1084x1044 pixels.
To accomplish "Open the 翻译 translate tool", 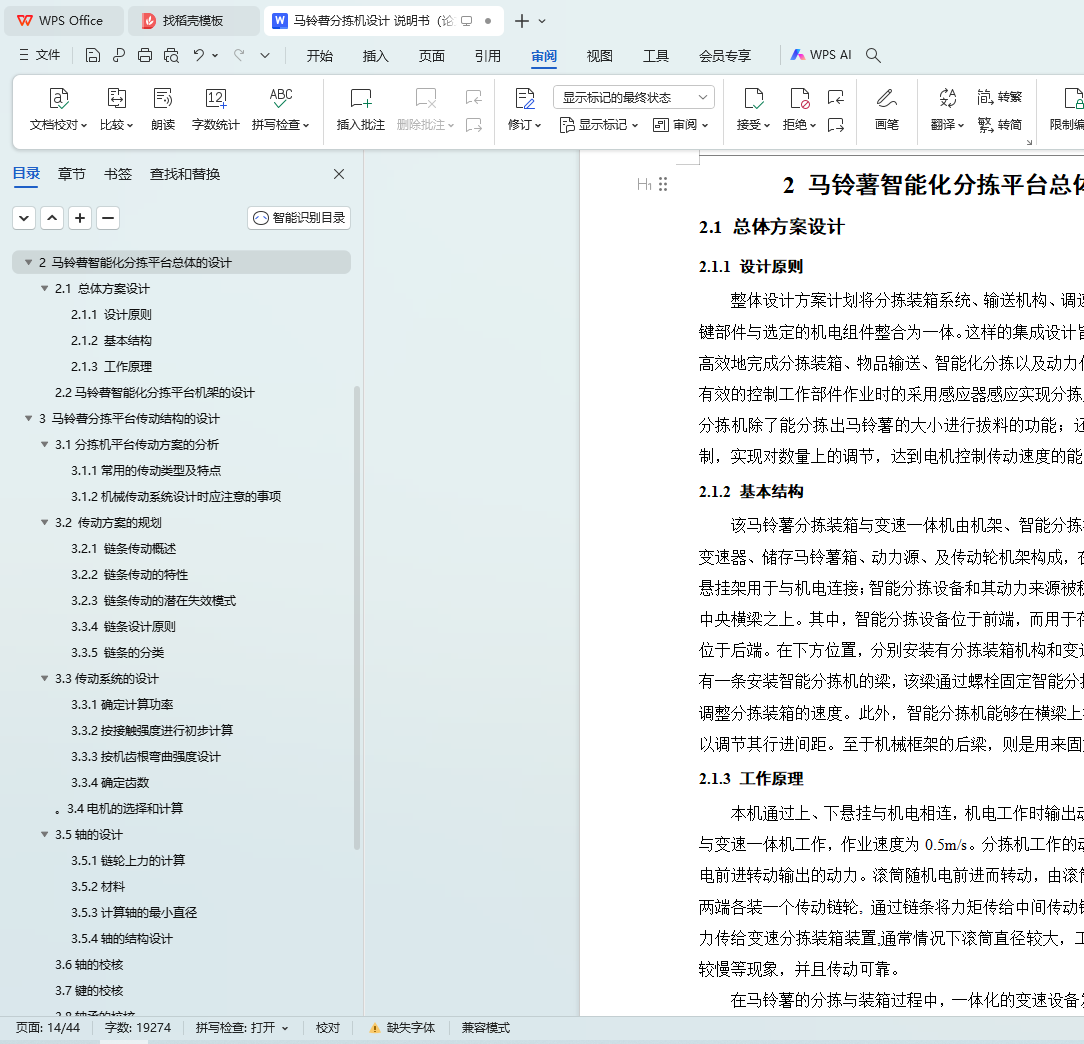I will (x=947, y=99).
